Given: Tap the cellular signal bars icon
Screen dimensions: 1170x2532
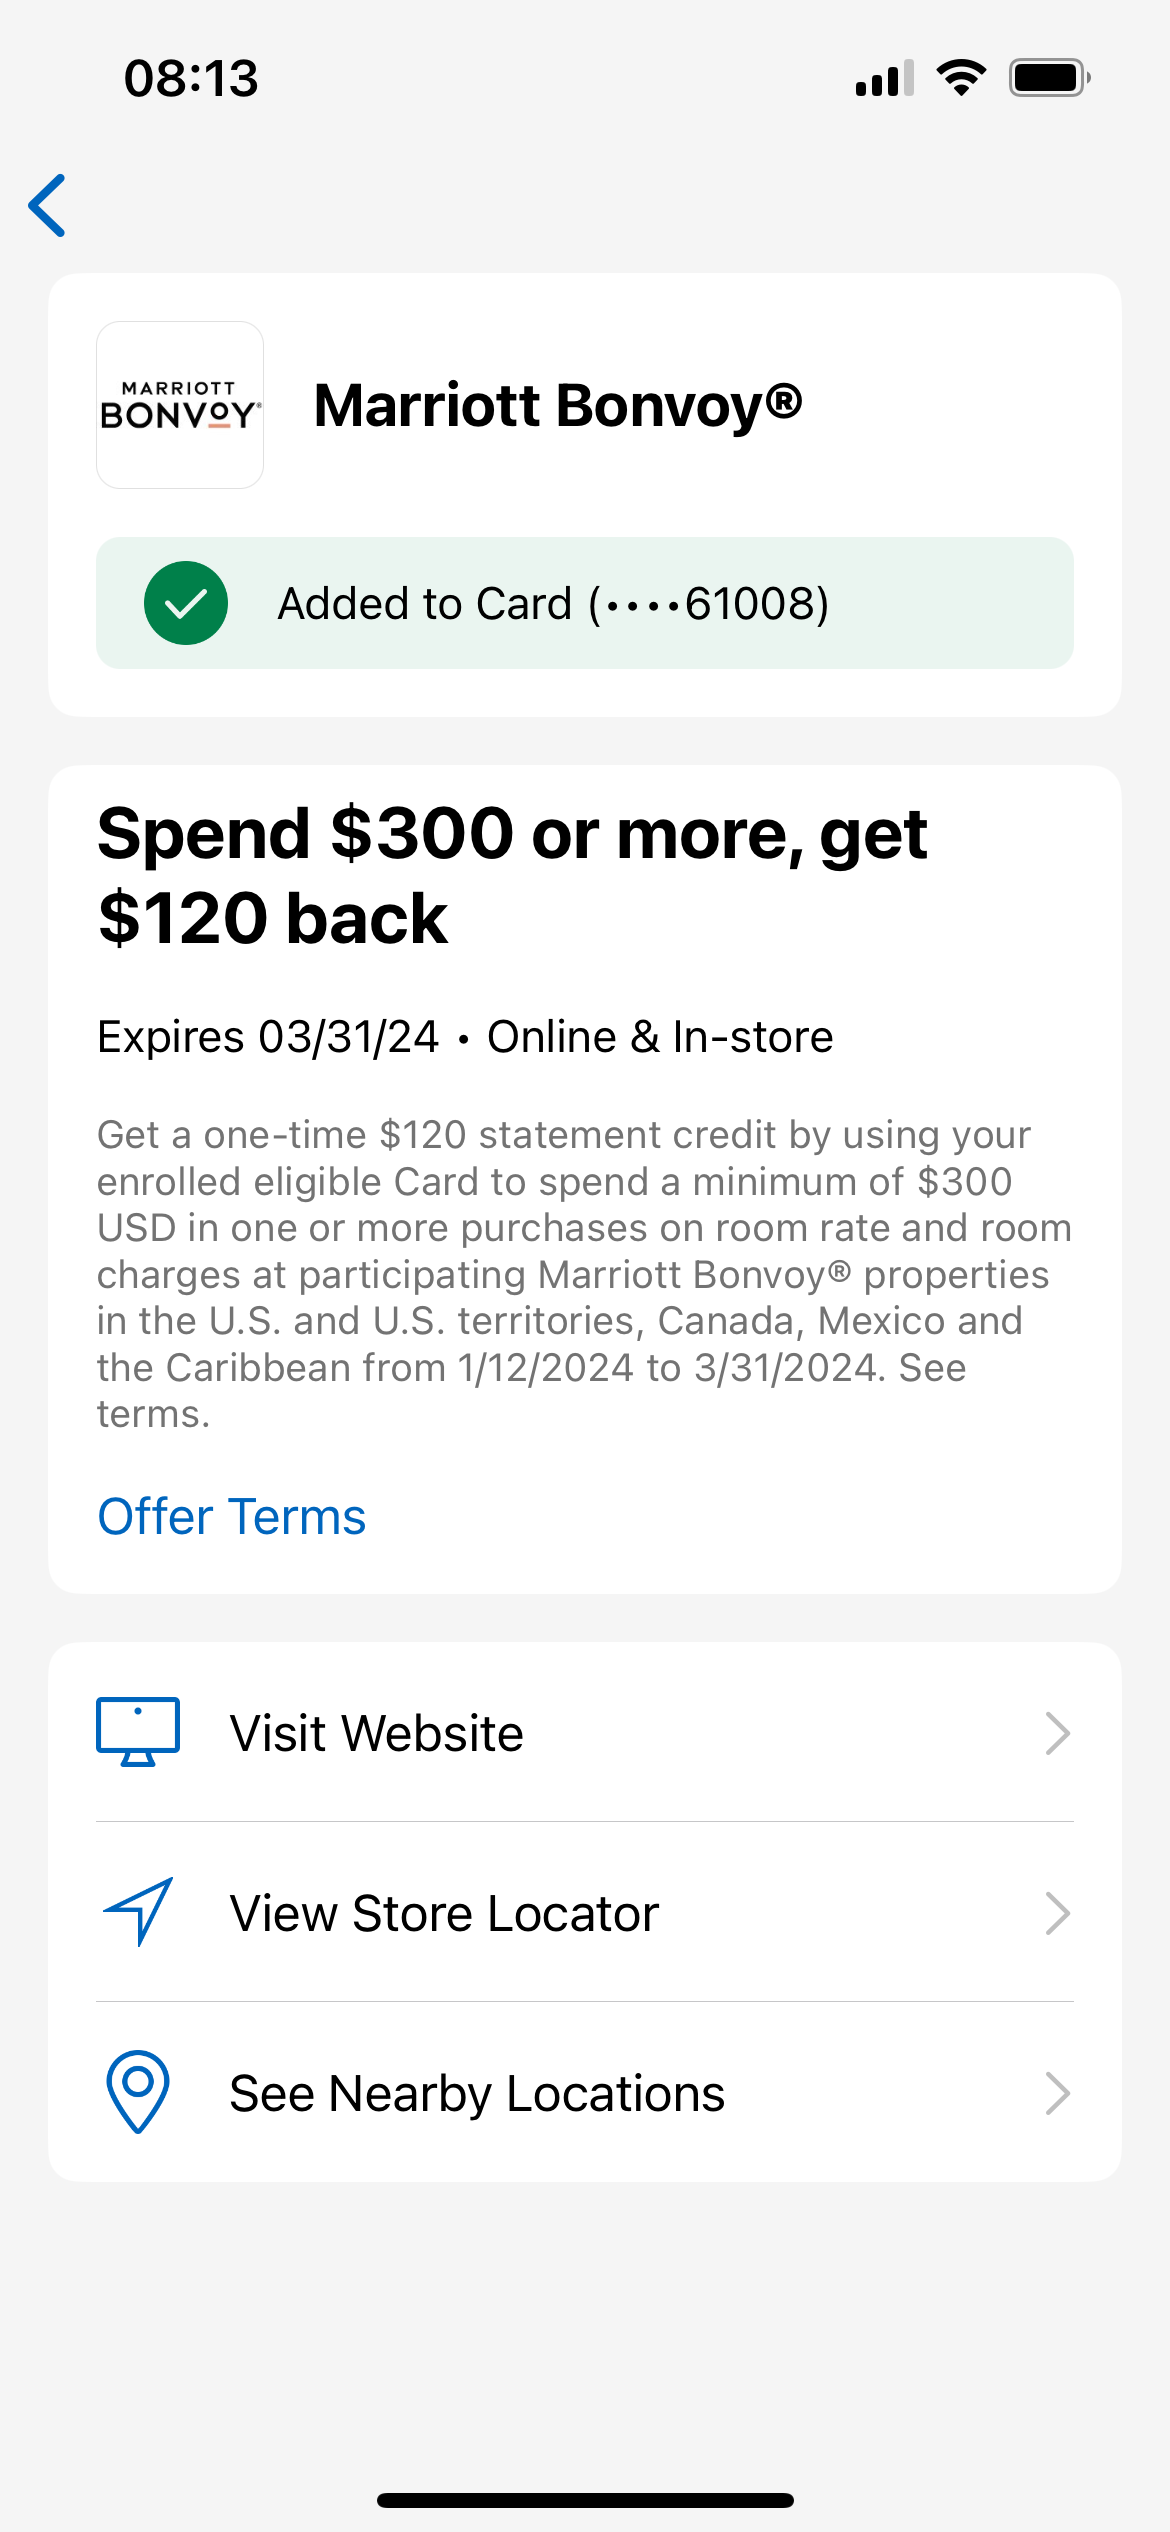Looking at the screenshot, I should coord(884,78).
